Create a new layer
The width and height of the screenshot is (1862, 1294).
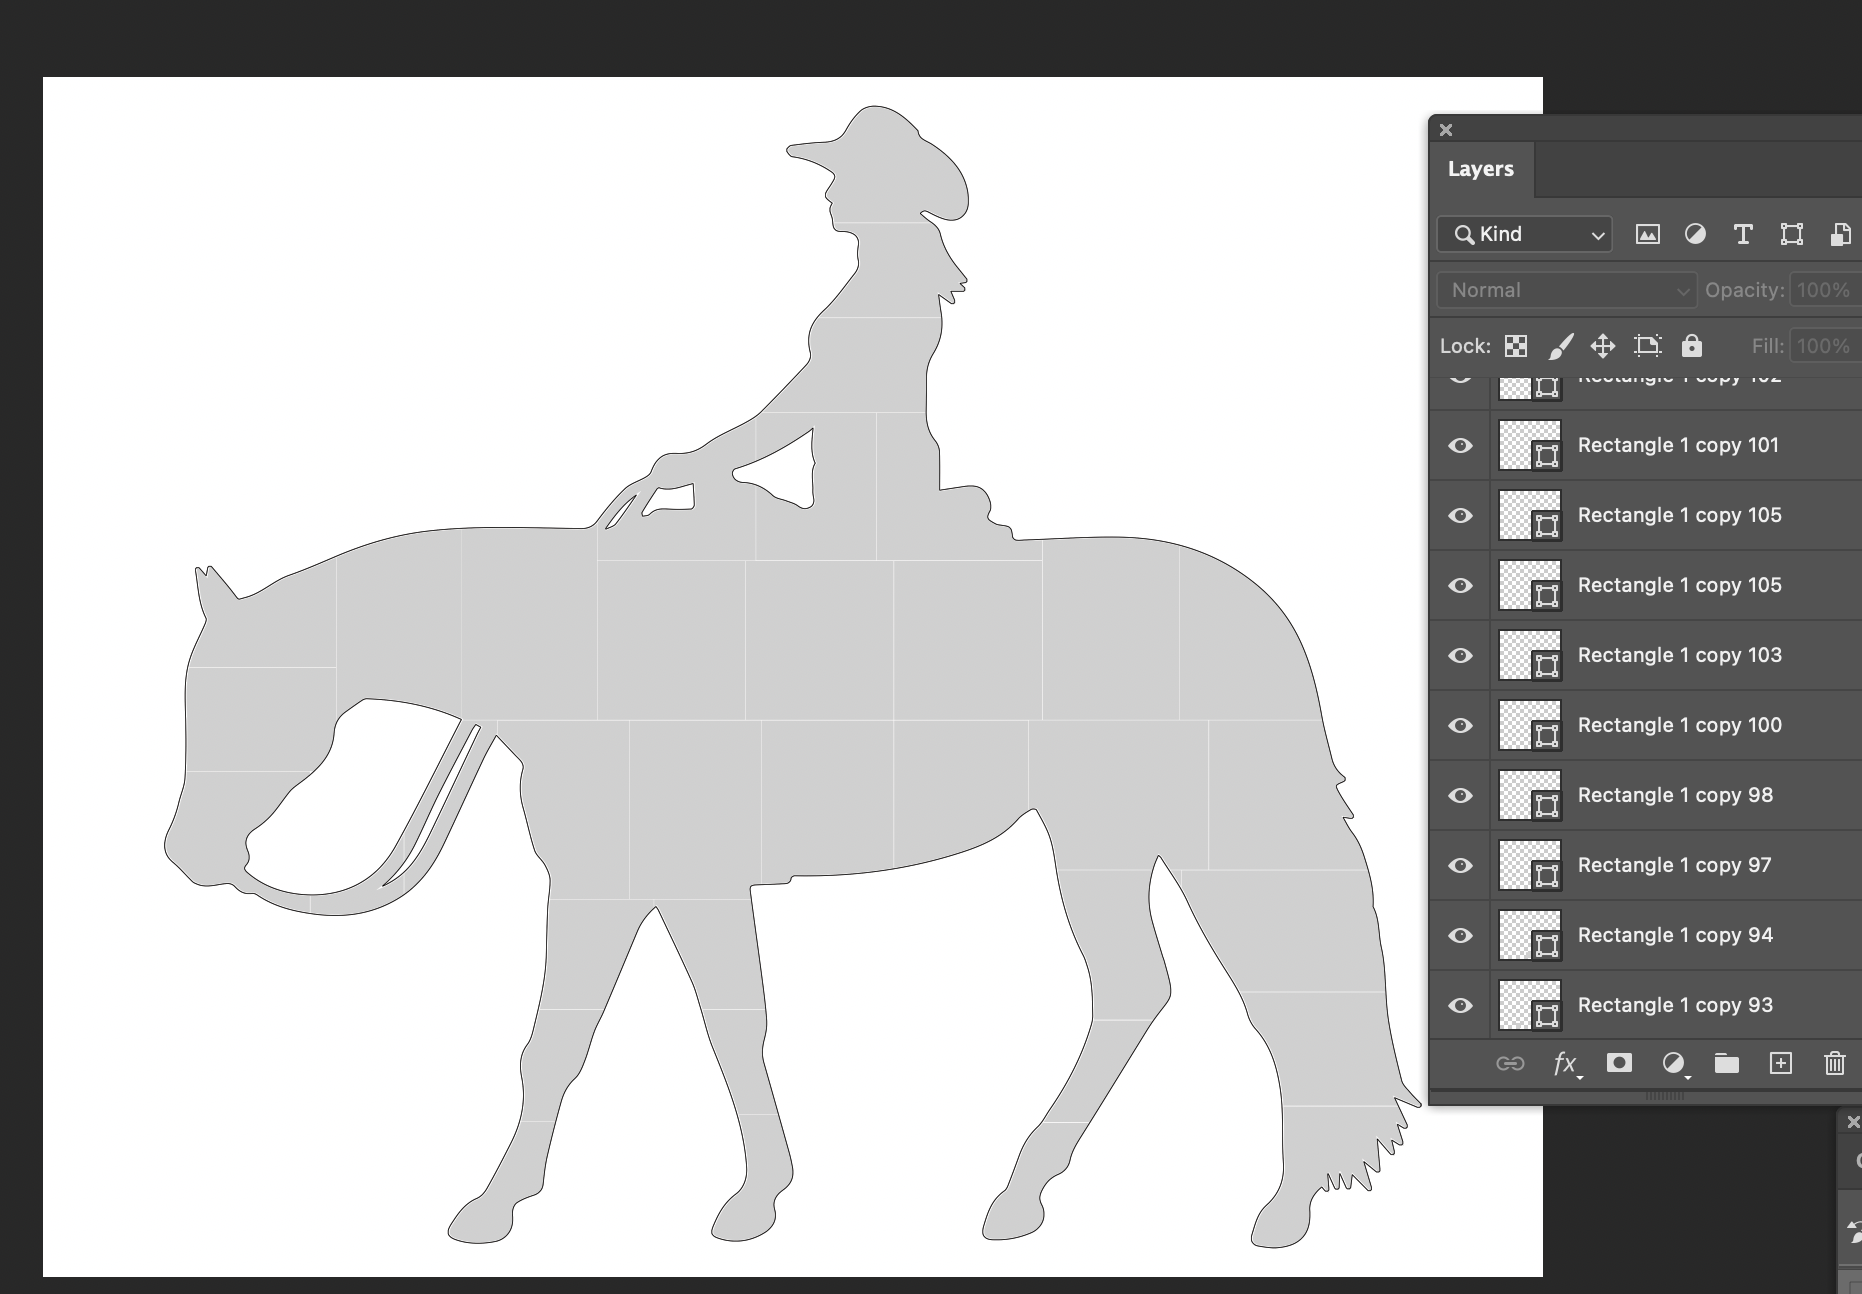tap(1781, 1063)
